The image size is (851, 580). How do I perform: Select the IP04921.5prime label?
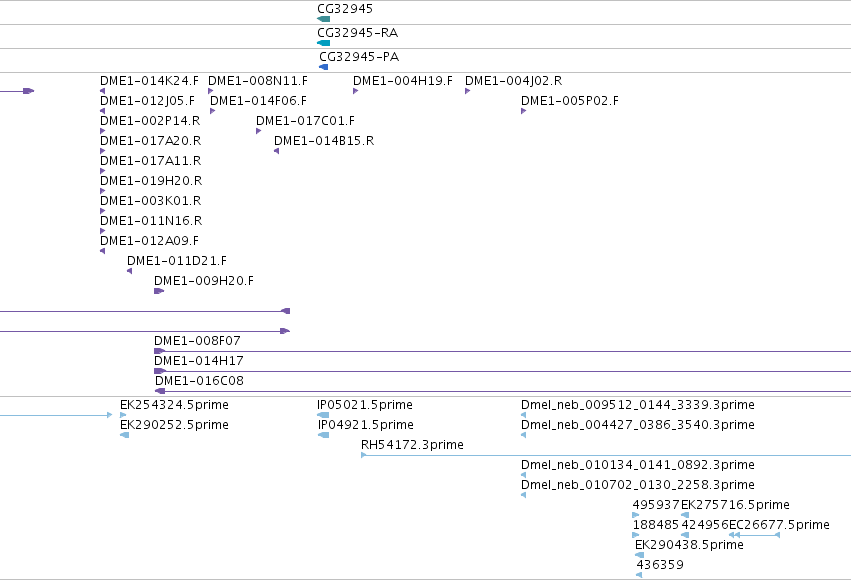click(366, 425)
